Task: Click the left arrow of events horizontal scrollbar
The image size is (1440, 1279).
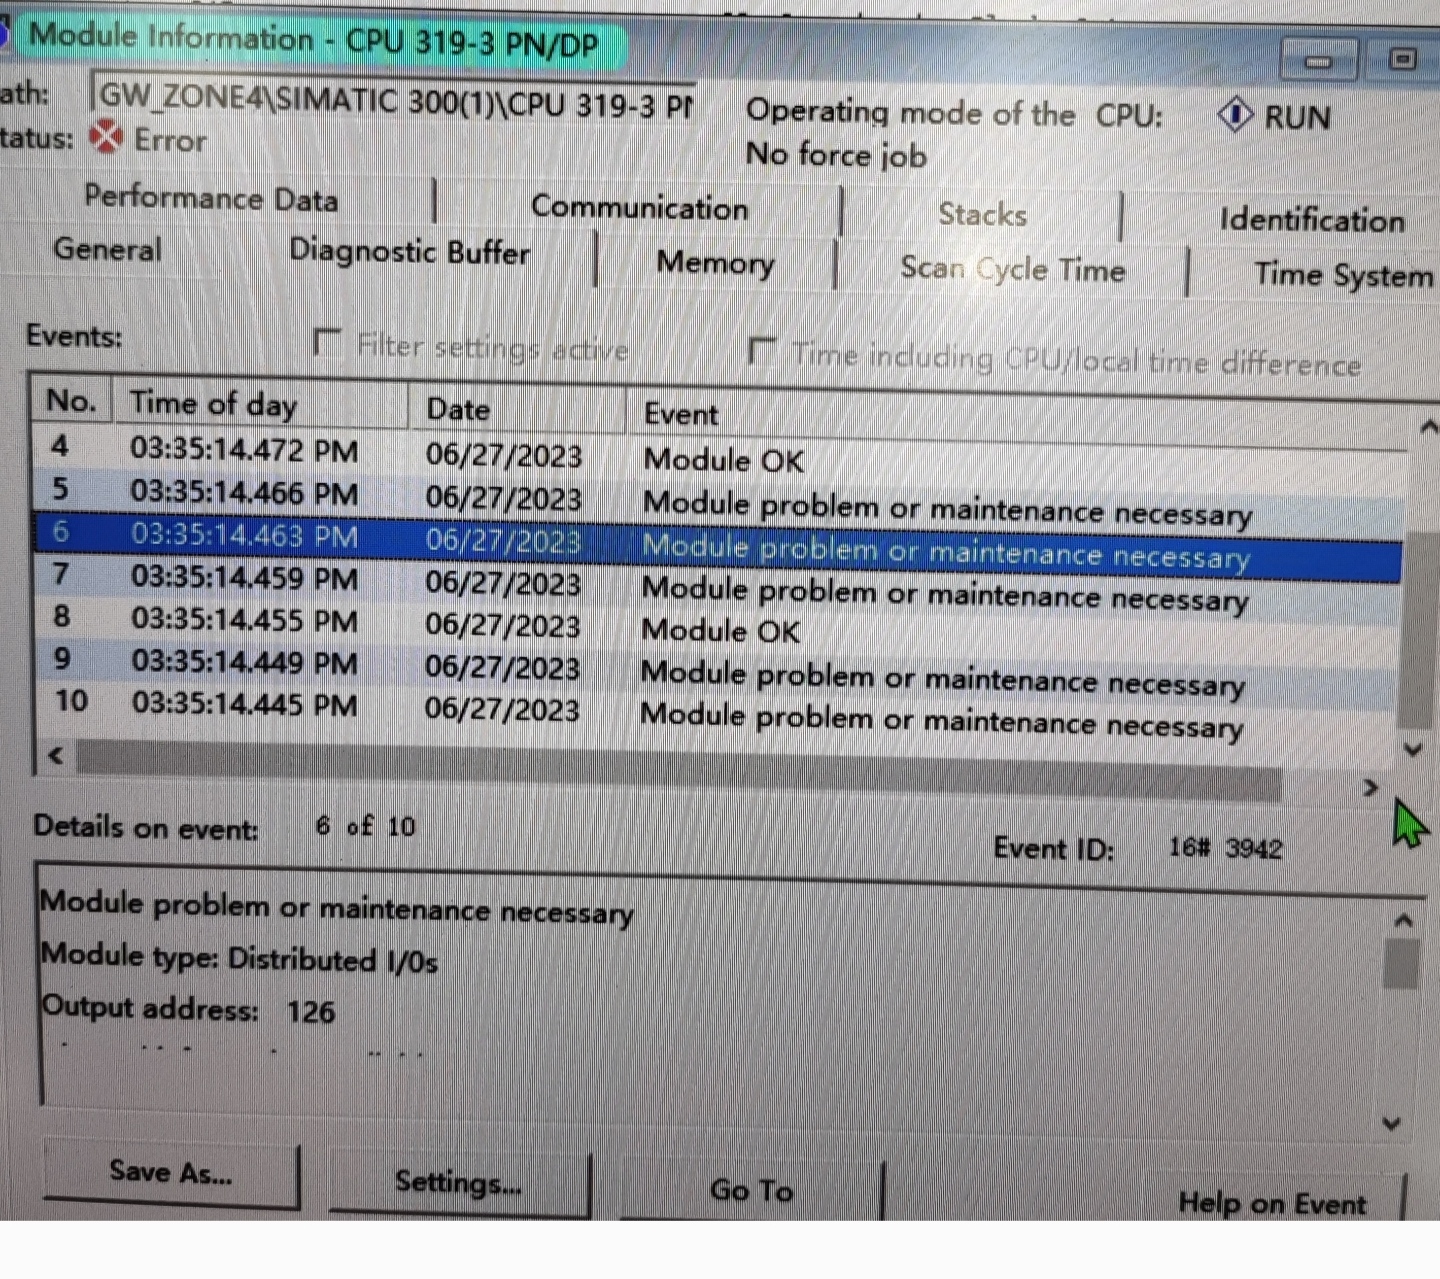Action: click(x=55, y=756)
